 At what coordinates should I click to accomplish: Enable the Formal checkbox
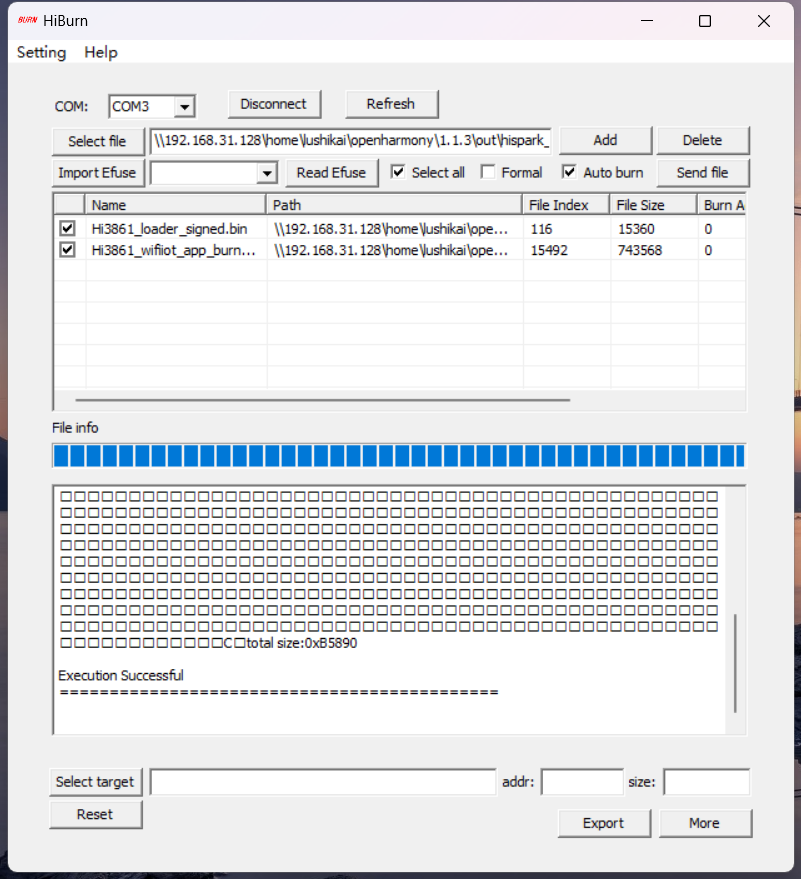coord(488,172)
